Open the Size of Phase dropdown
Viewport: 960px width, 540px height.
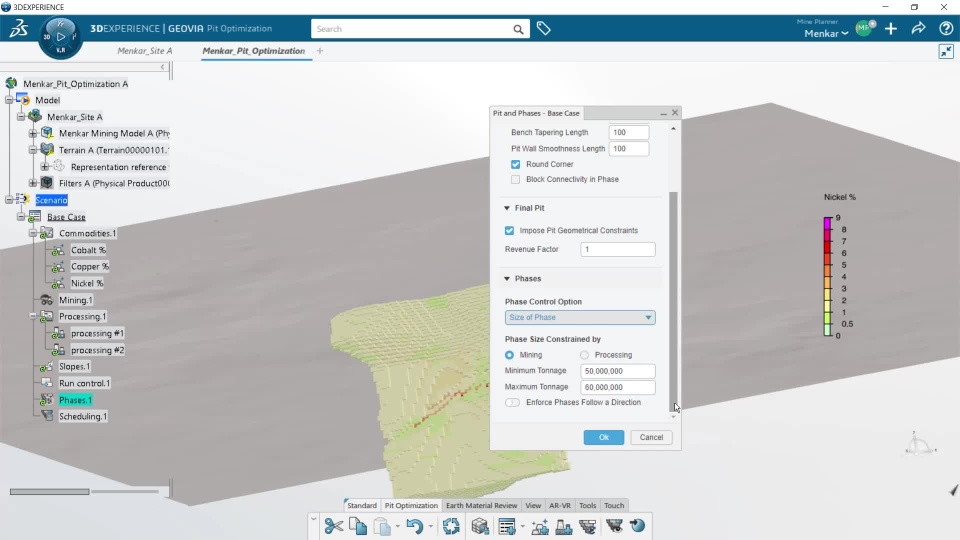(x=580, y=317)
